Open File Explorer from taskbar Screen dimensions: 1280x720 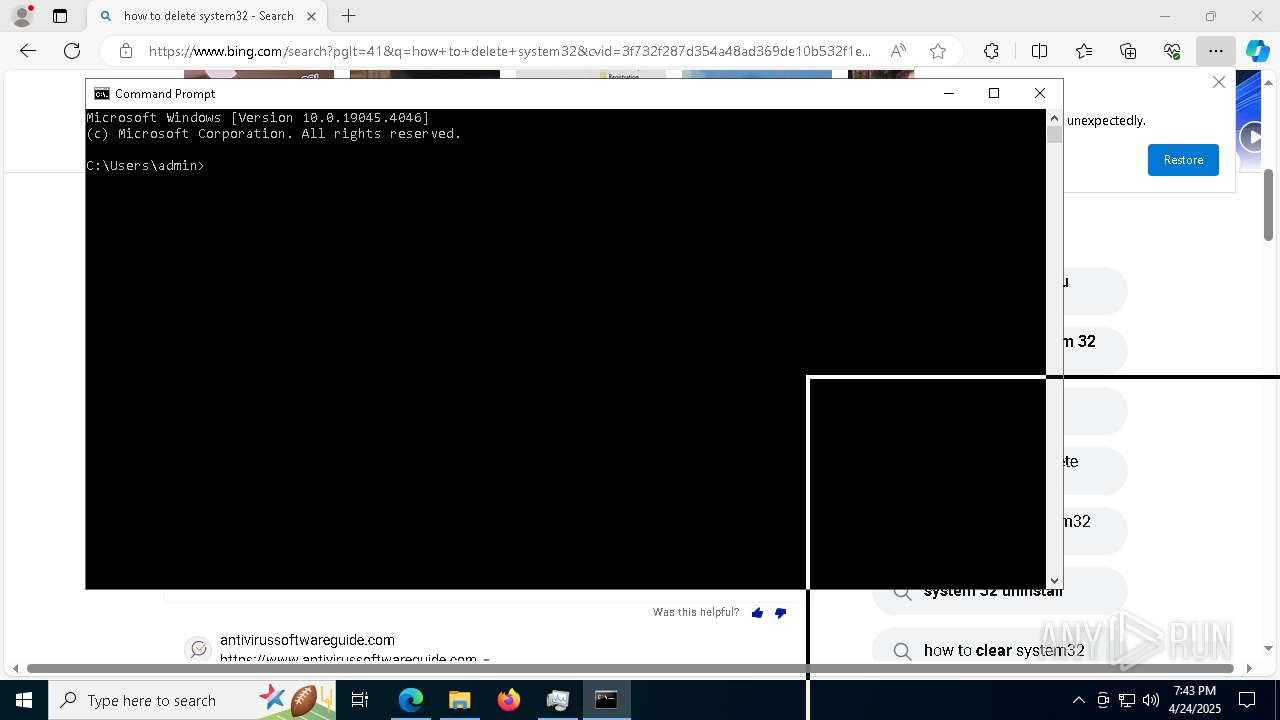[459, 700]
